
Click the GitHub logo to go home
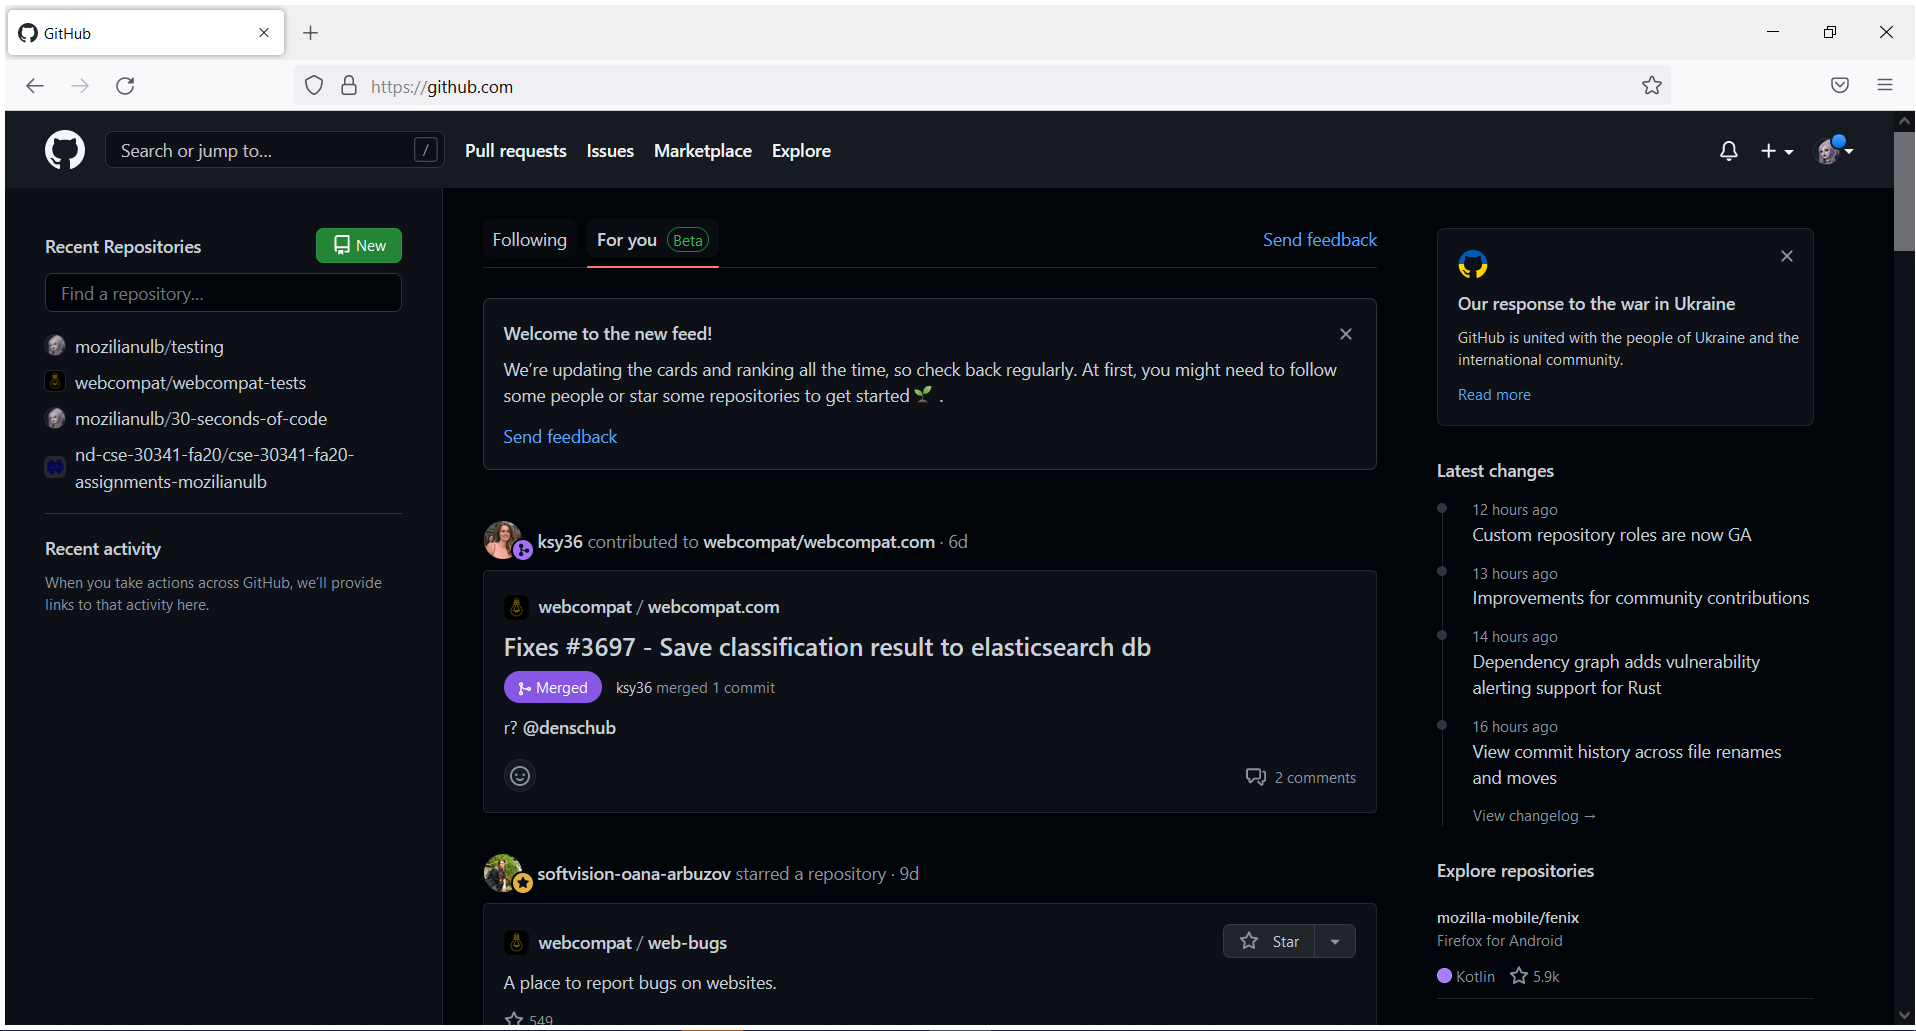(x=64, y=150)
